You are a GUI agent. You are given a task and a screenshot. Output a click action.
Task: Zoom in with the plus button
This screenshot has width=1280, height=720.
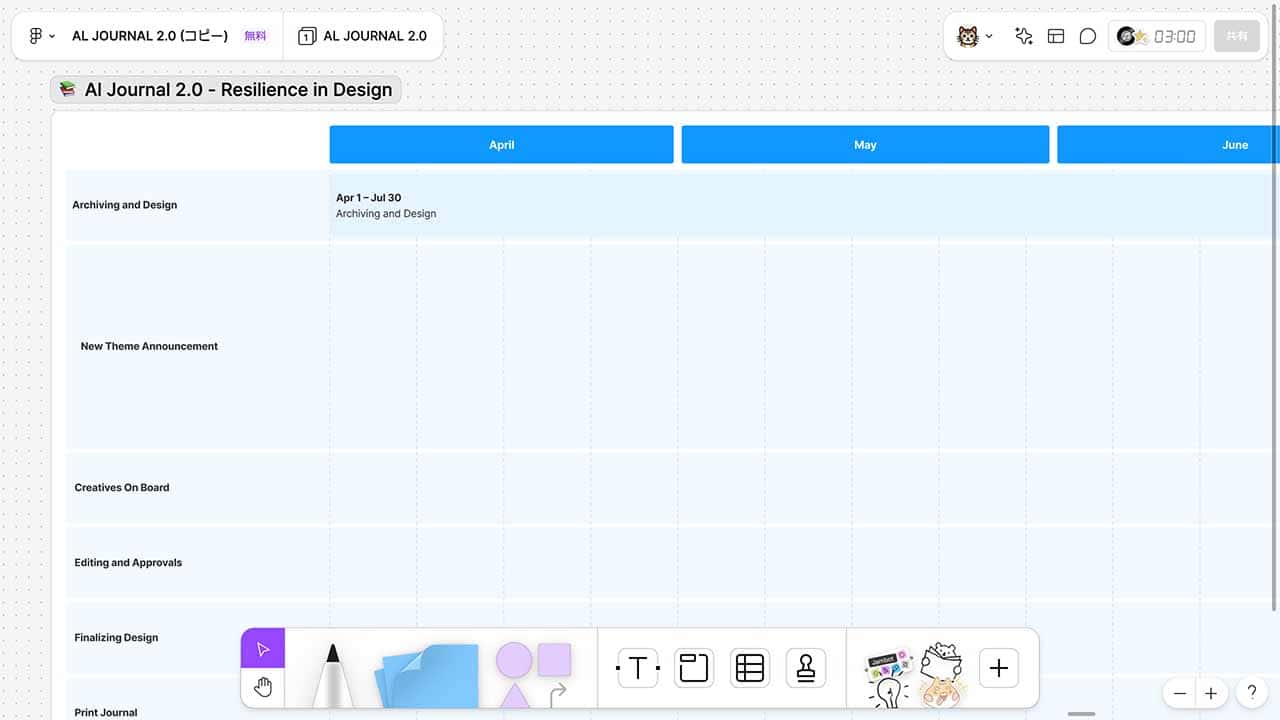pyautogui.click(x=1211, y=693)
